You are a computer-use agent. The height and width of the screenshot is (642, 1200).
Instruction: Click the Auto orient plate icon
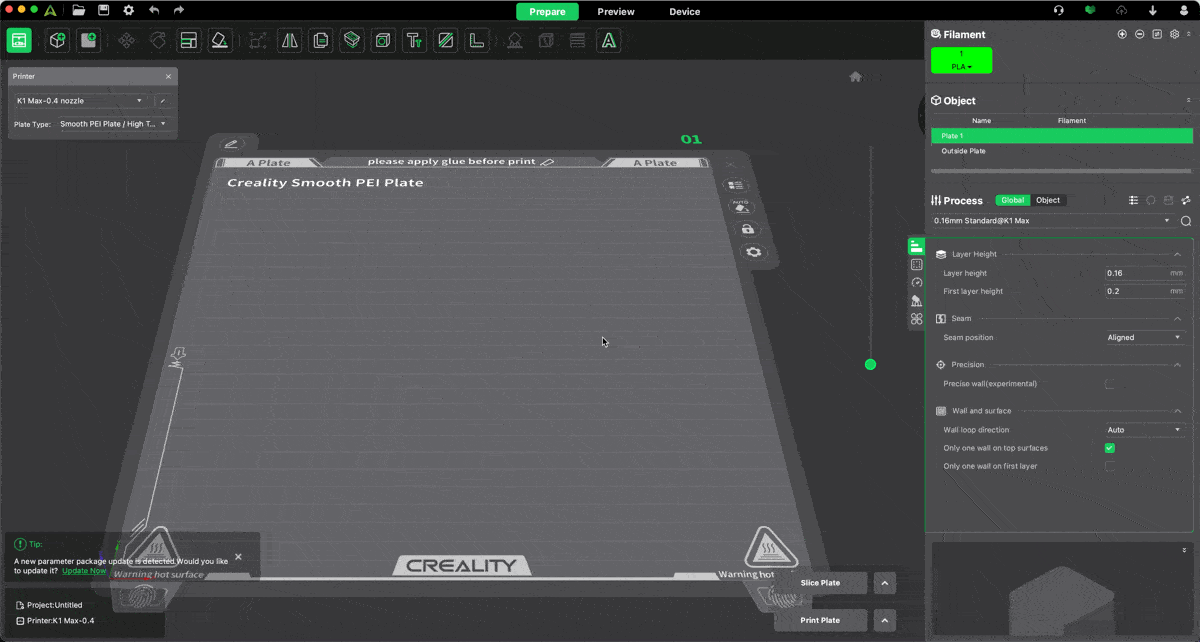(x=741, y=207)
